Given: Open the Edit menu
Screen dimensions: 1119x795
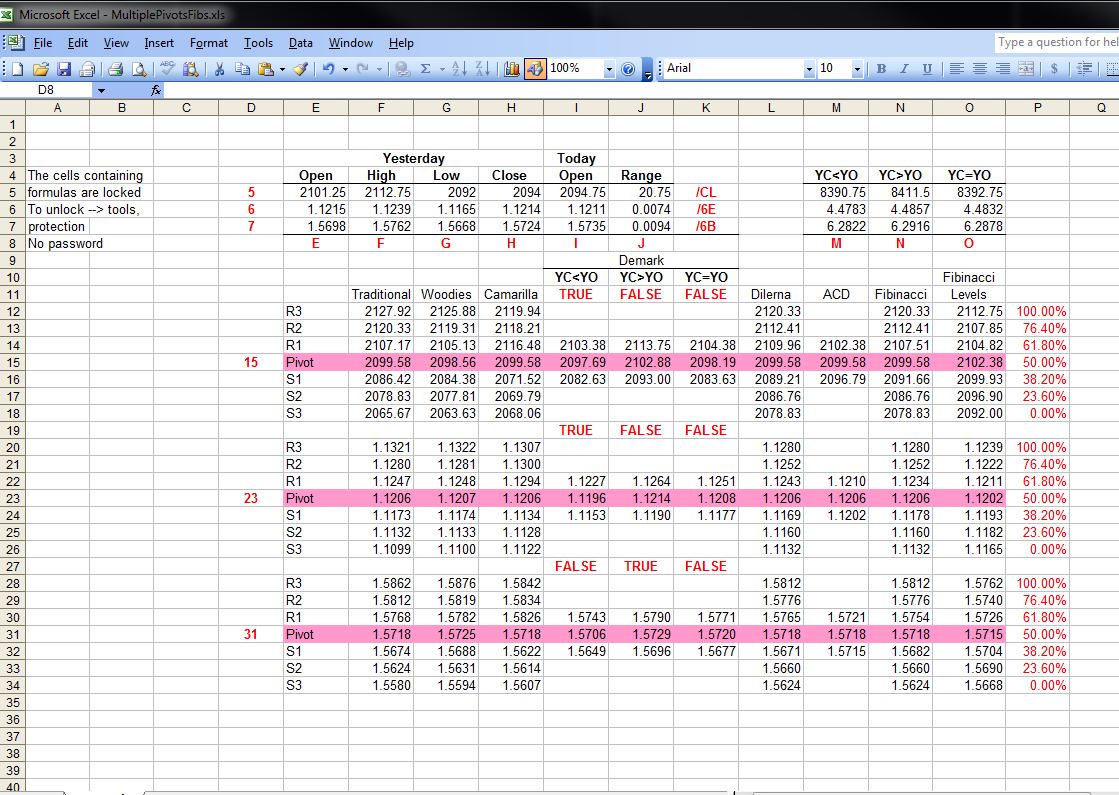Looking at the screenshot, I should [x=78, y=43].
